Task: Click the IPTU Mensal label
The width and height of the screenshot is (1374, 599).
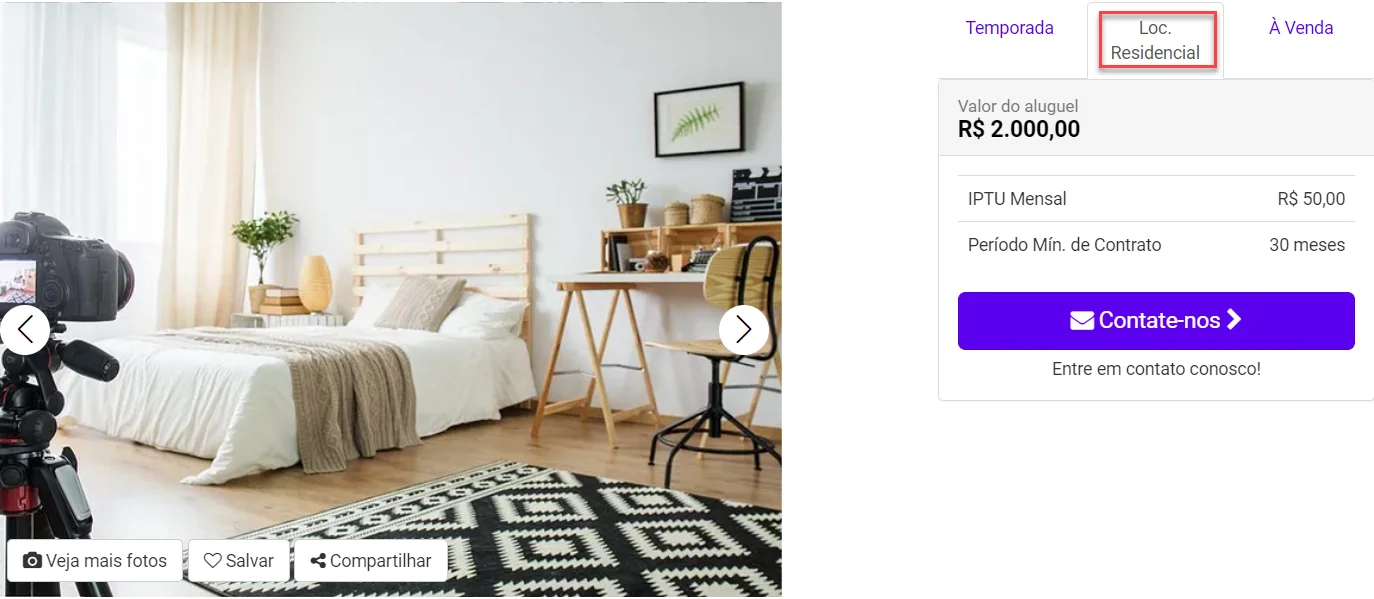Action: (1017, 199)
